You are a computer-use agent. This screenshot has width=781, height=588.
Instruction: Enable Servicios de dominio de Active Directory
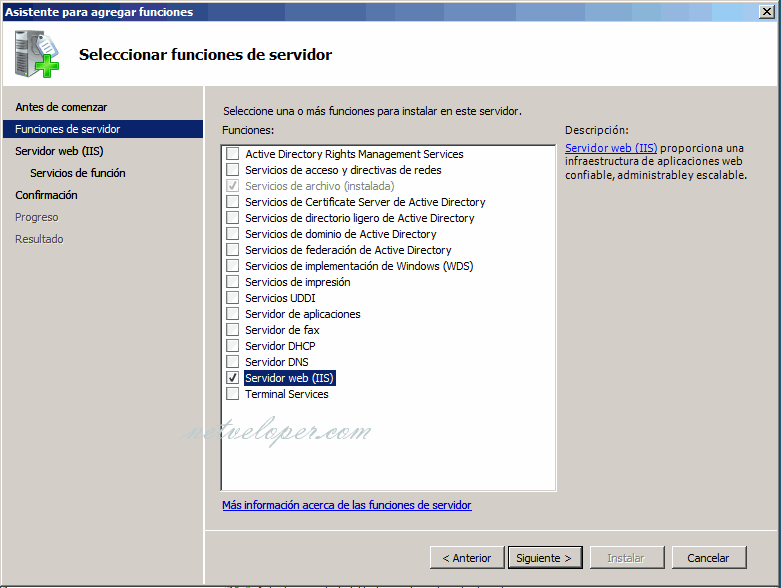(233, 234)
